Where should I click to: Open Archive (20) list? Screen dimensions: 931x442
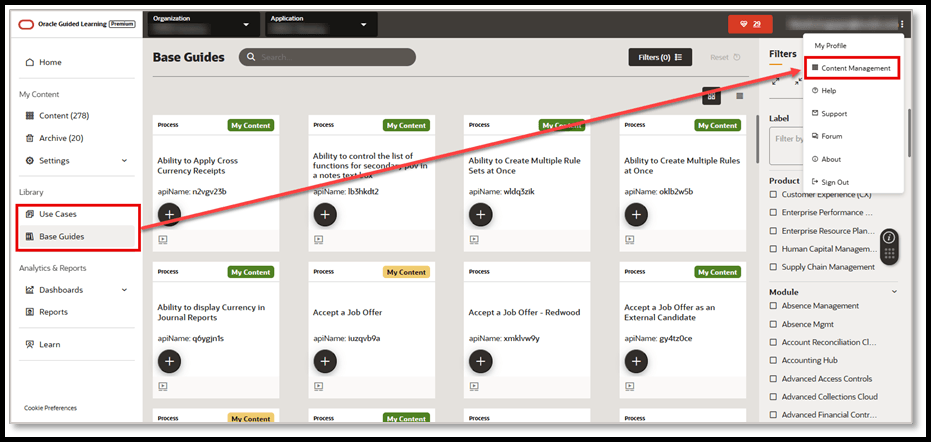pyautogui.click(x=61, y=138)
